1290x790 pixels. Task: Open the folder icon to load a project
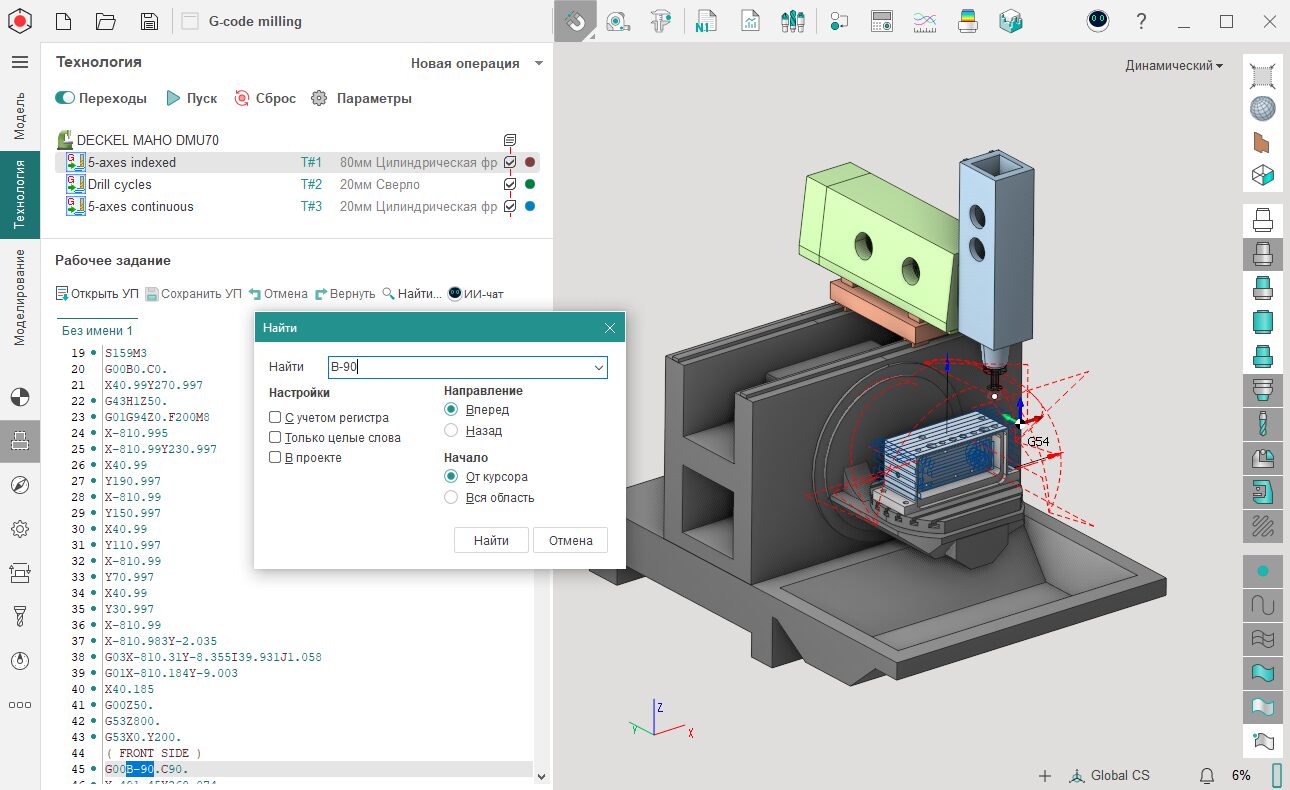105,21
